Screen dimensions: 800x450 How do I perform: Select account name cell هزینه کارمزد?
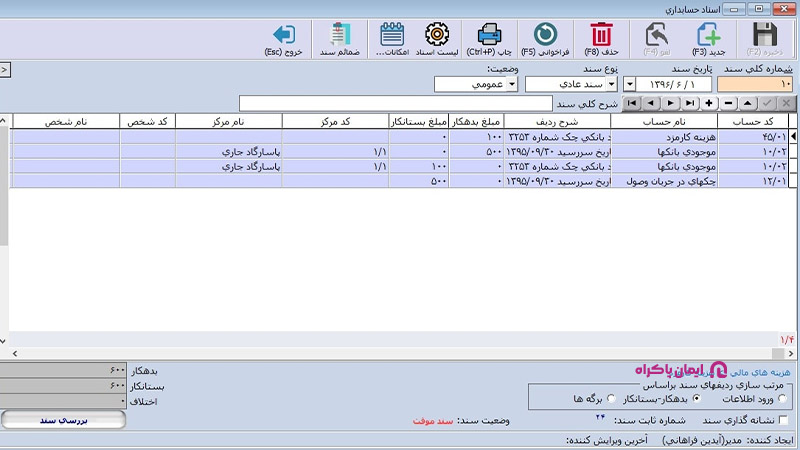(x=664, y=137)
